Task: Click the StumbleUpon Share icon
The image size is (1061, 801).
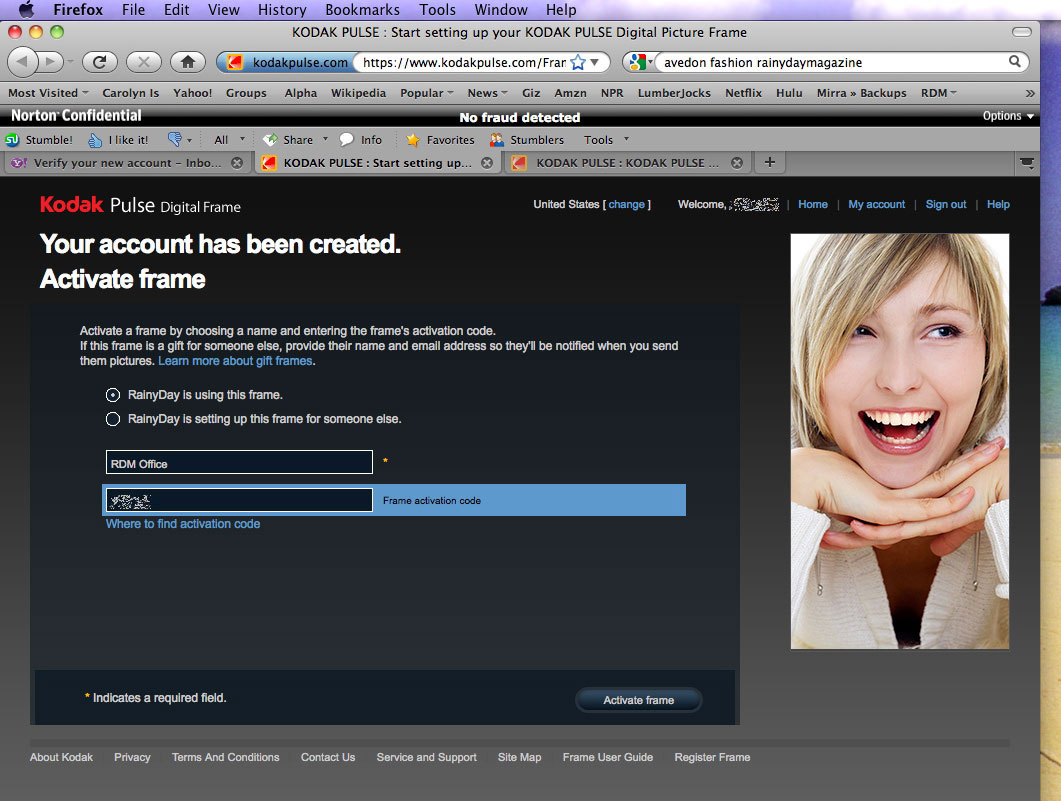Action: point(270,140)
